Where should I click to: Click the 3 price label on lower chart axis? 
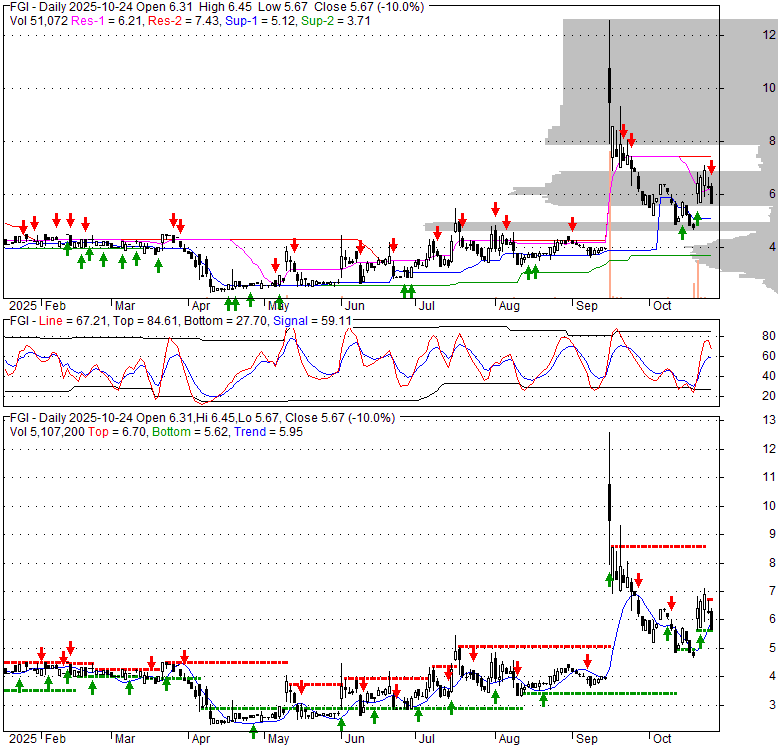[772, 705]
